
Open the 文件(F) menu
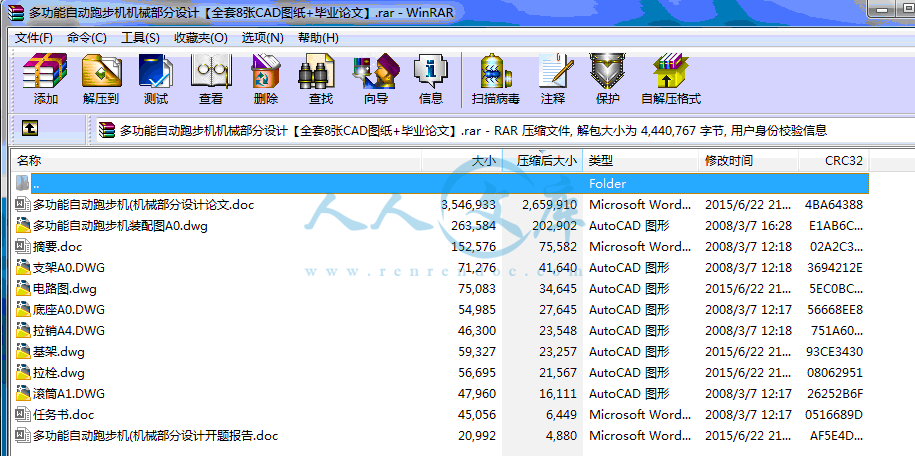(x=34, y=38)
